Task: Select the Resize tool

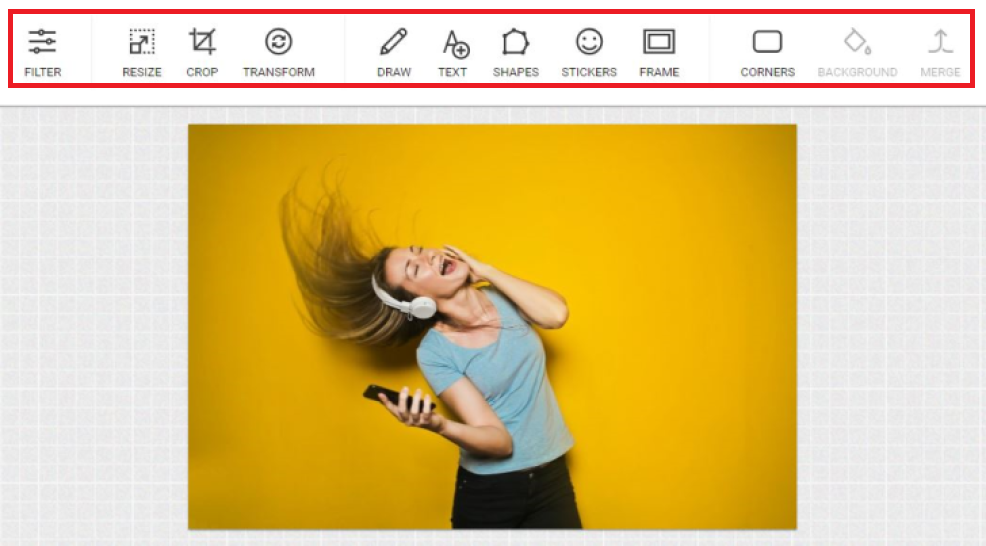Action: 141,53
